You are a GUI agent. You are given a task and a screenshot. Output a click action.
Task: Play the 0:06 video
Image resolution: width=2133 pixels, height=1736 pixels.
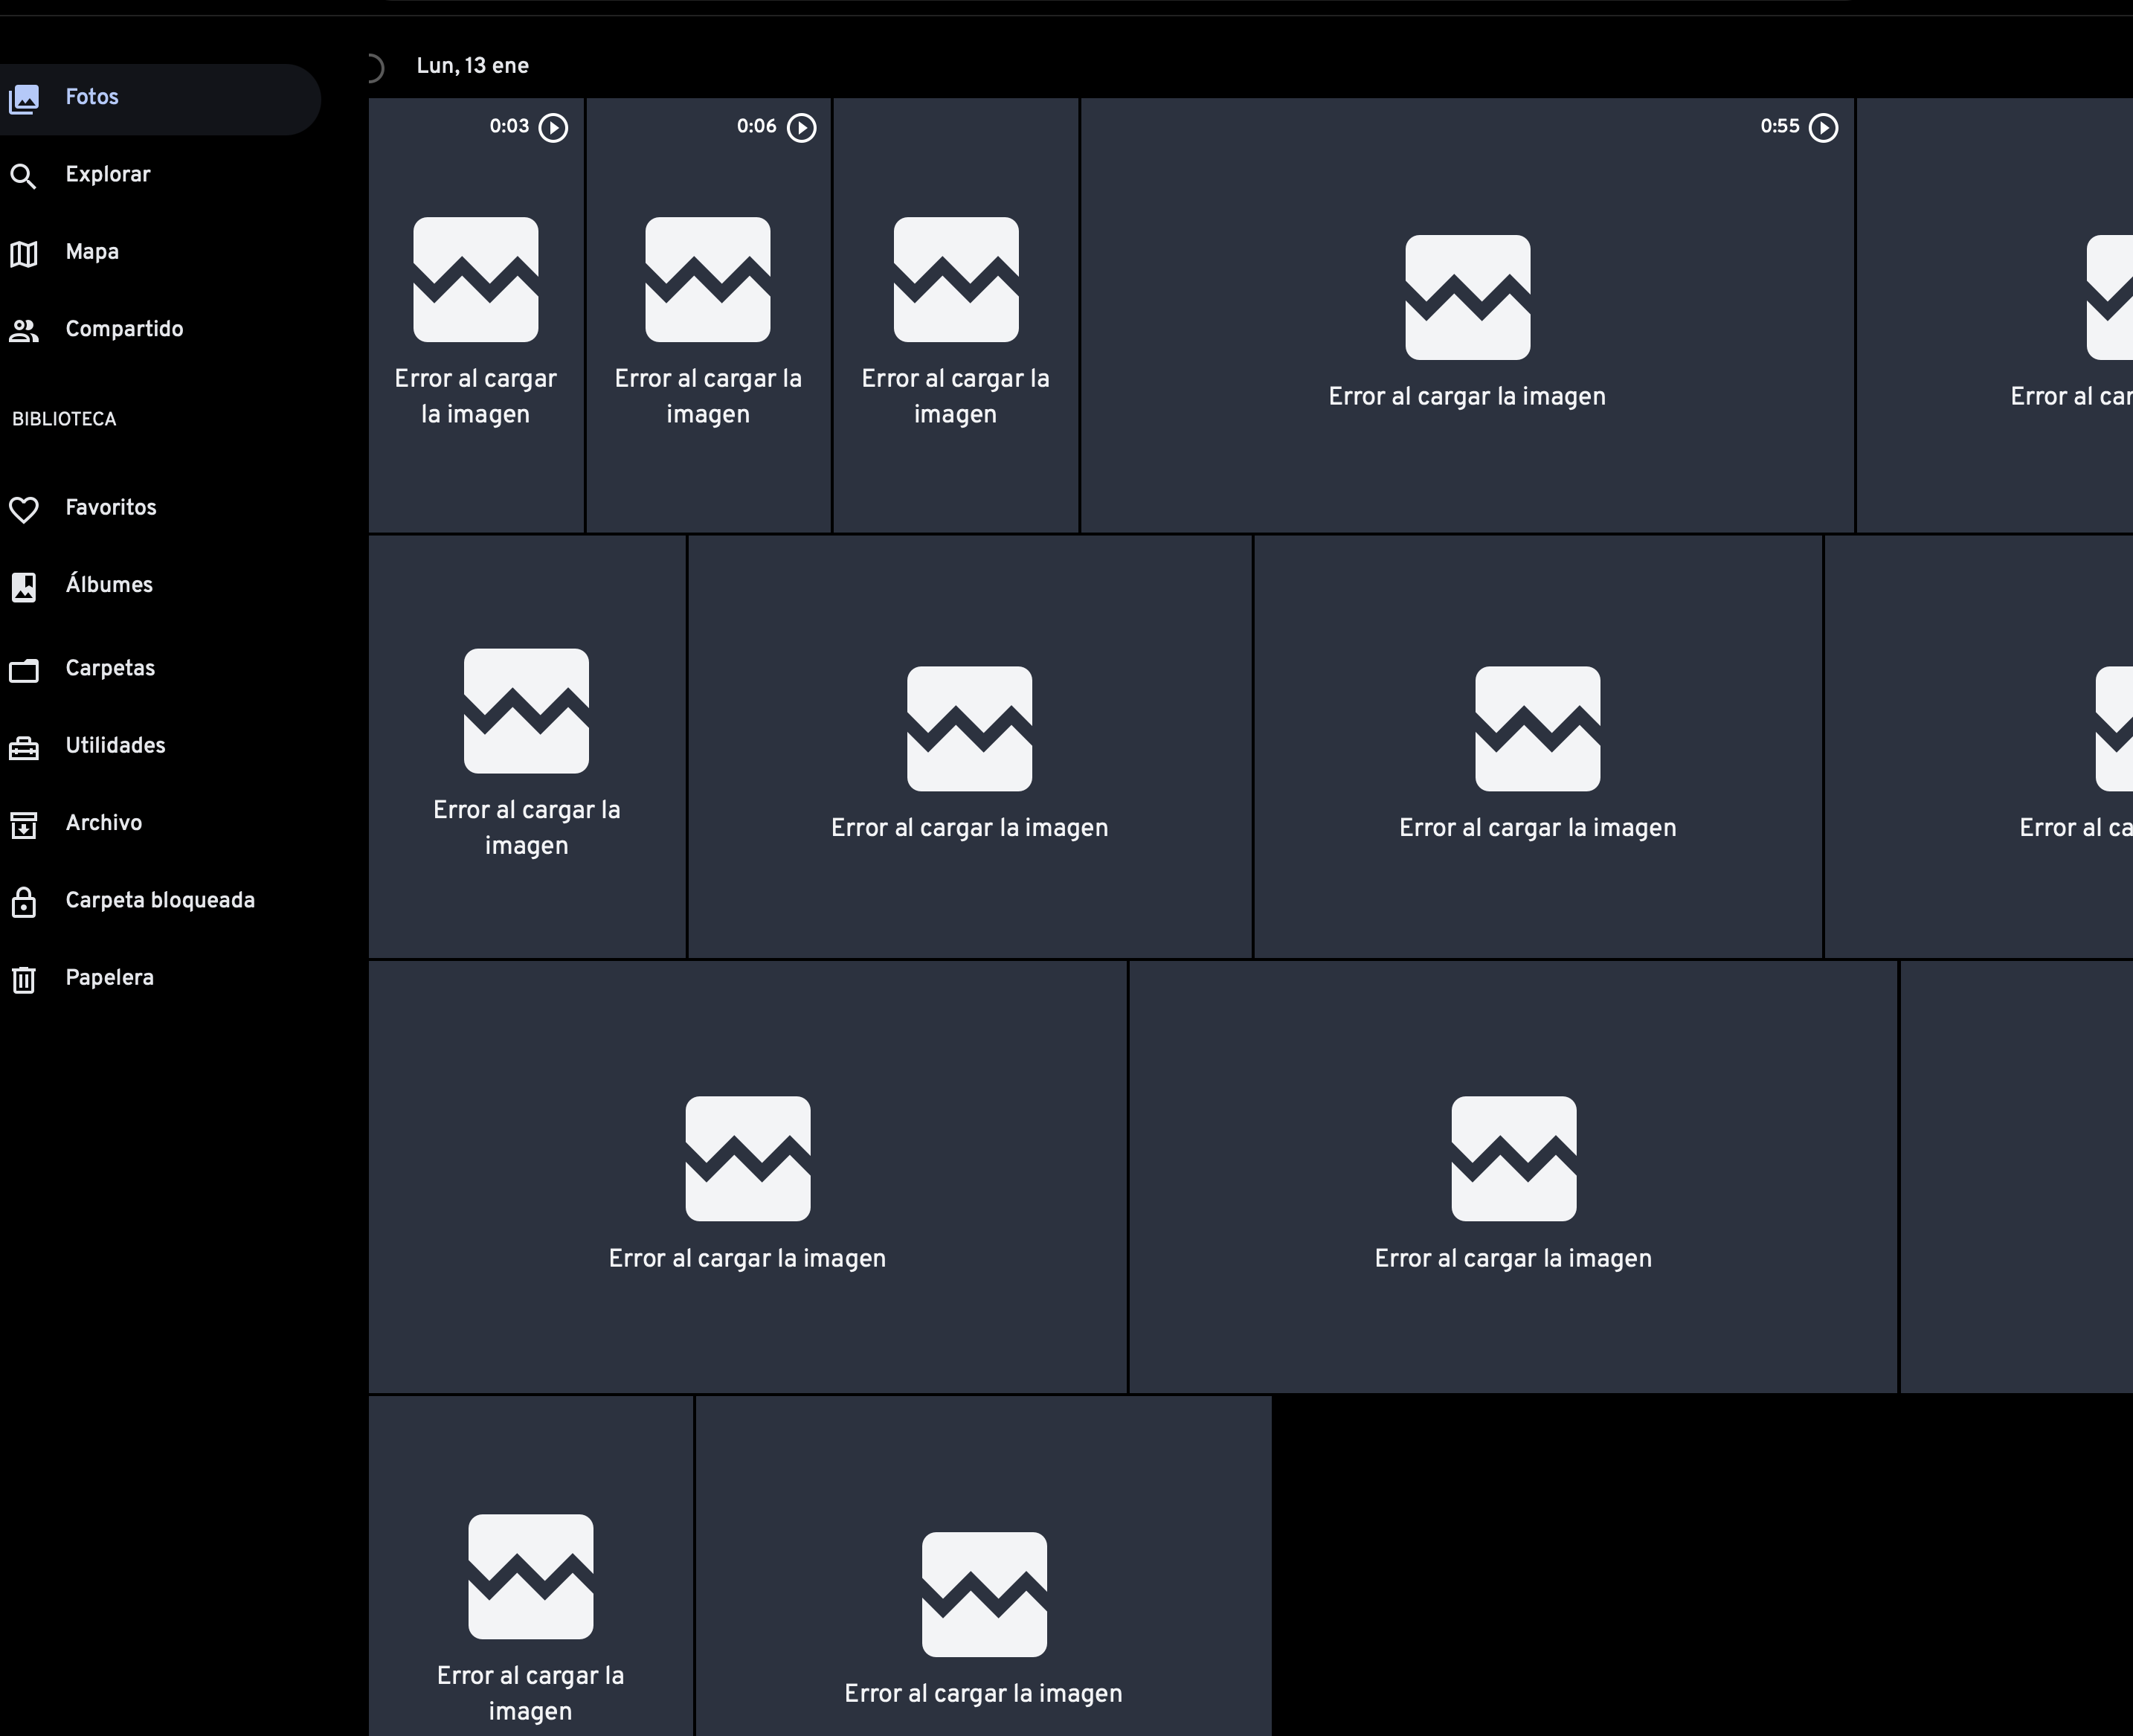(x=800, y=127)
